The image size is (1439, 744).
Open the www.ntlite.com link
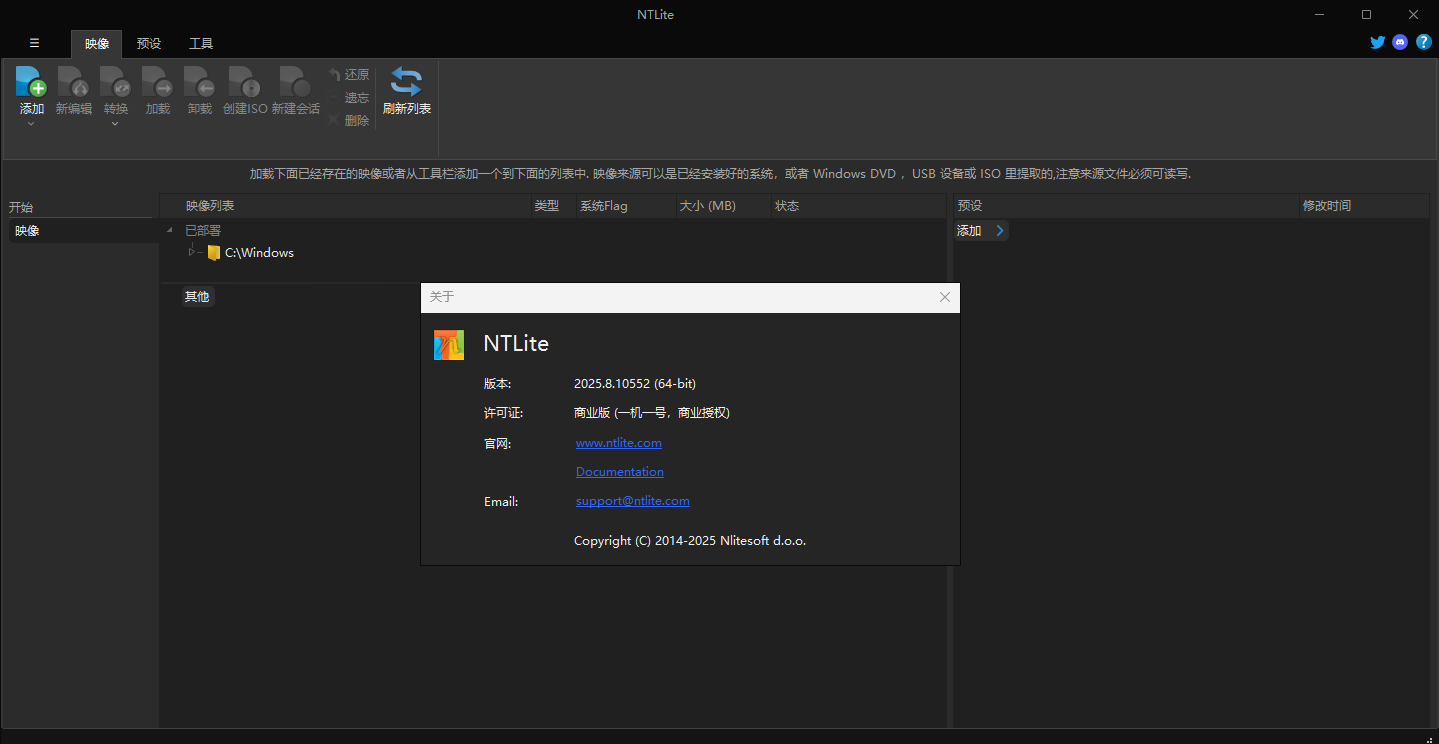point(618,442)
